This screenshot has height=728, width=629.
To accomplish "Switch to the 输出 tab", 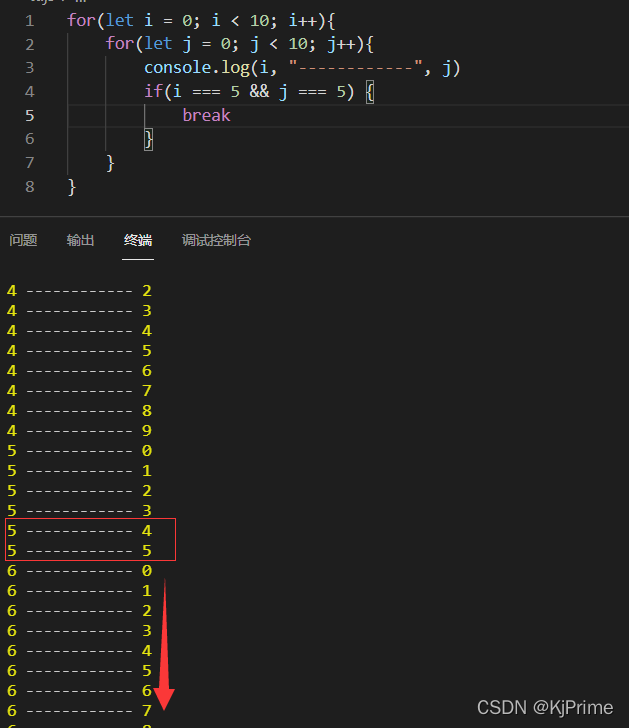I will click(80, 240).
